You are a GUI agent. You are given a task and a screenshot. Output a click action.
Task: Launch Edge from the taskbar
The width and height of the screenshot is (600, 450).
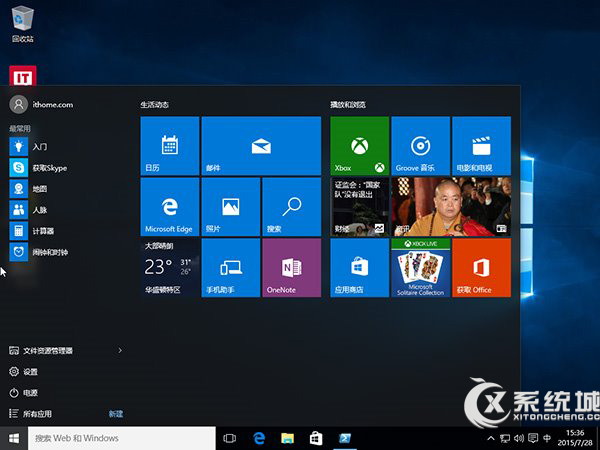[x=259, y=438]
